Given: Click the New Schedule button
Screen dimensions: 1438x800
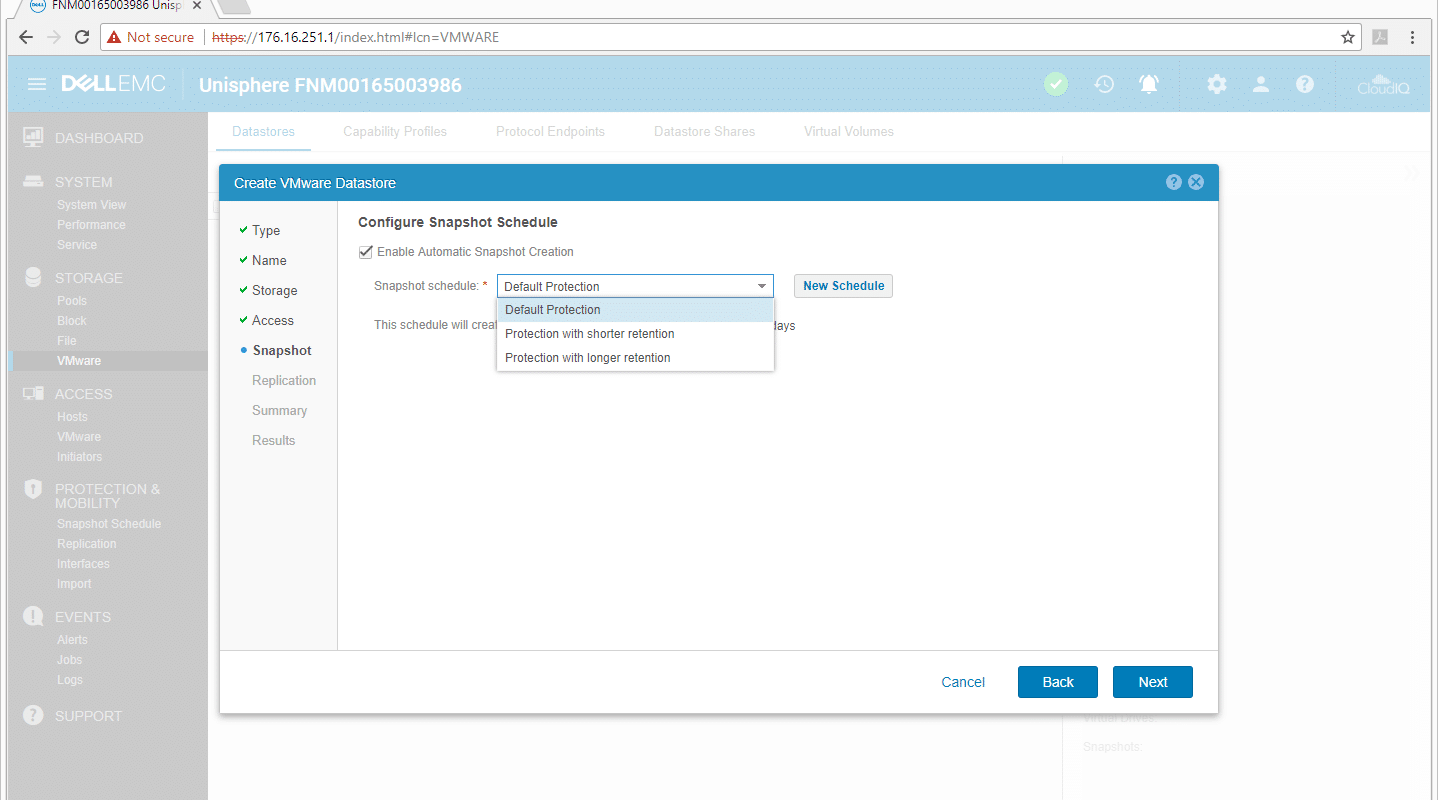Looking at the screenshot, I should [843, 286].
